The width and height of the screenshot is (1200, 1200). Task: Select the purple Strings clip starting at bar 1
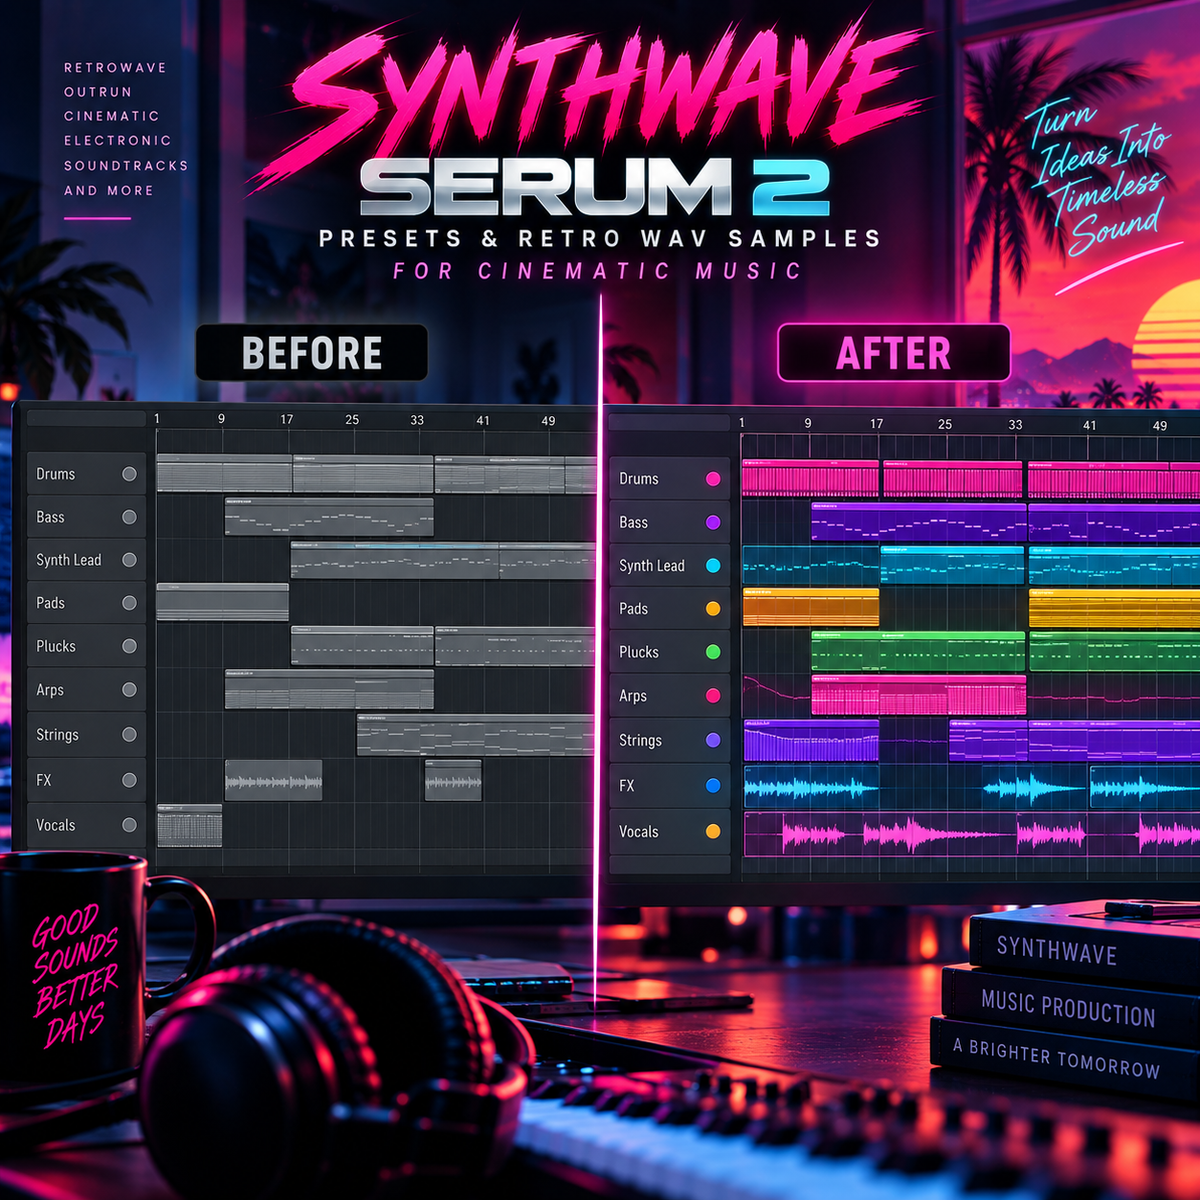click(x=811, y=740)
